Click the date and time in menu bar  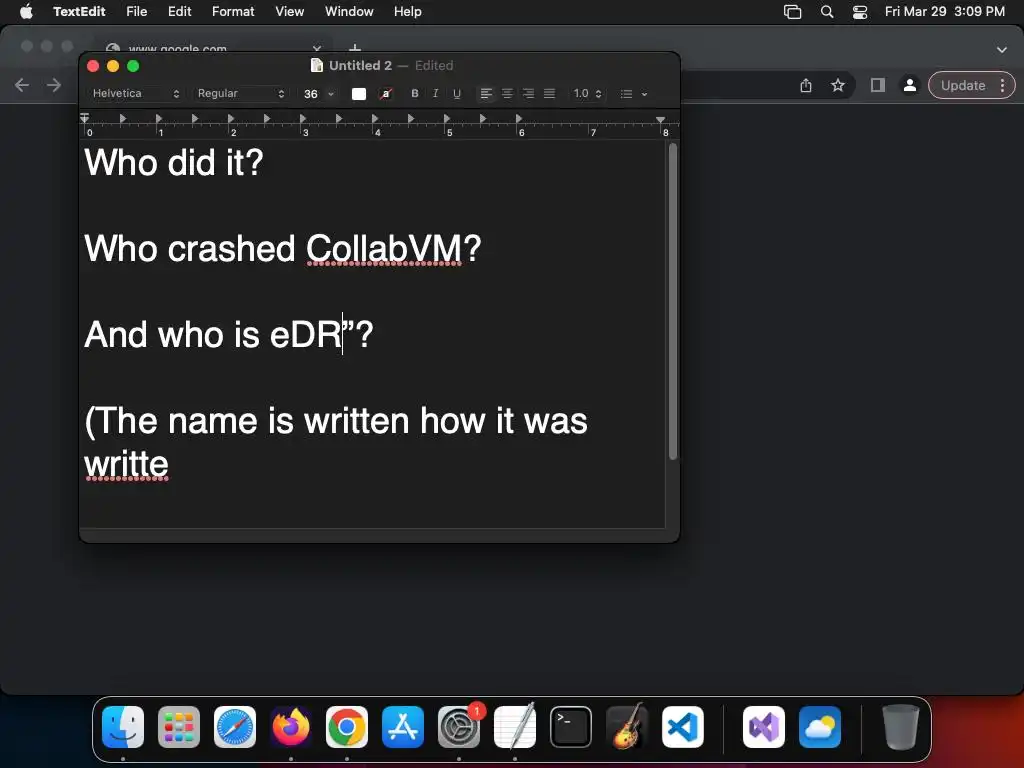tap(944, 11)
